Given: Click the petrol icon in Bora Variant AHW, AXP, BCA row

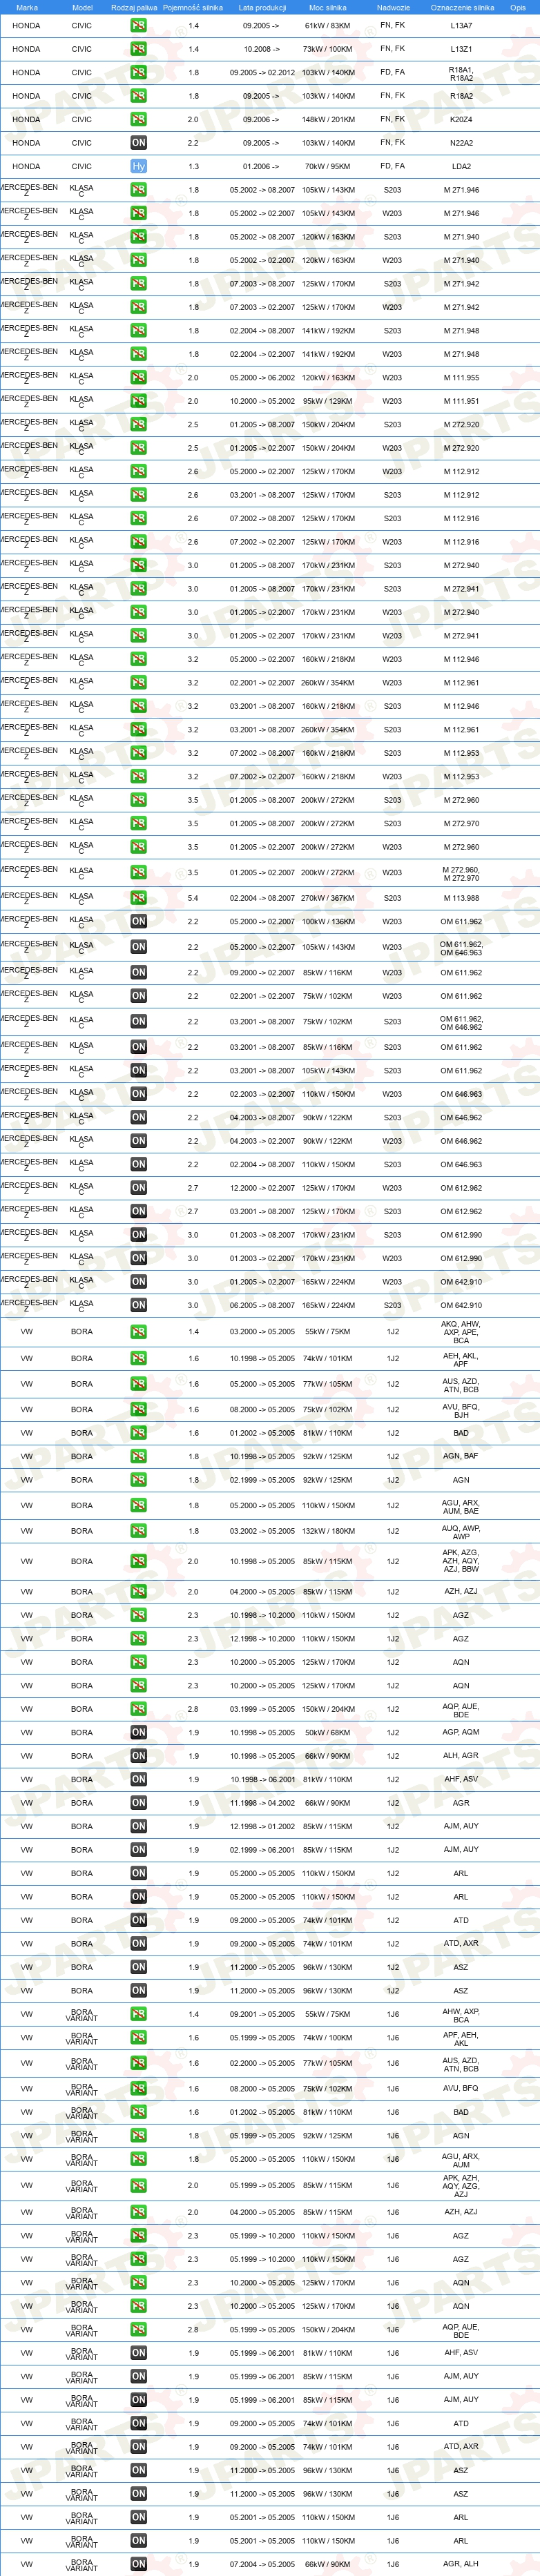Looking at the screenshot, I should coord(139,2015).
